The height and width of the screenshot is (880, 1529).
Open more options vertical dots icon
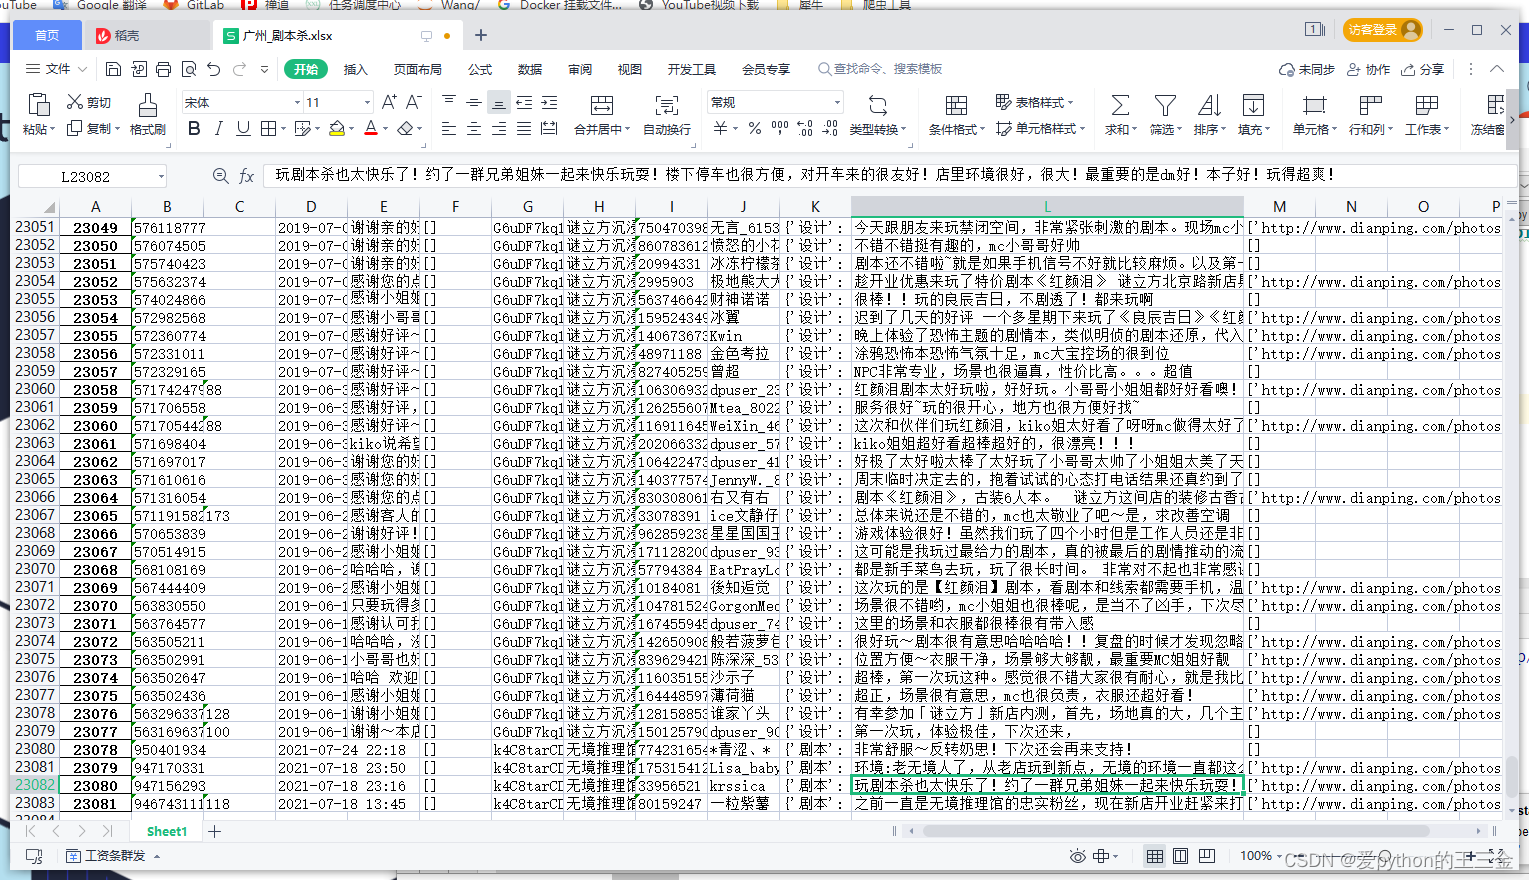point(1470,69)
